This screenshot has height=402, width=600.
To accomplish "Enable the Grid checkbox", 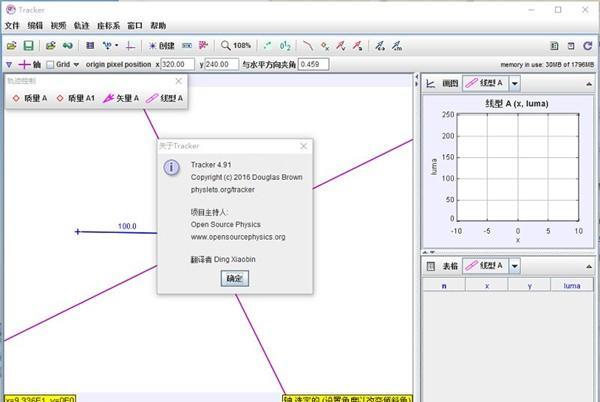I will [50, 65].
